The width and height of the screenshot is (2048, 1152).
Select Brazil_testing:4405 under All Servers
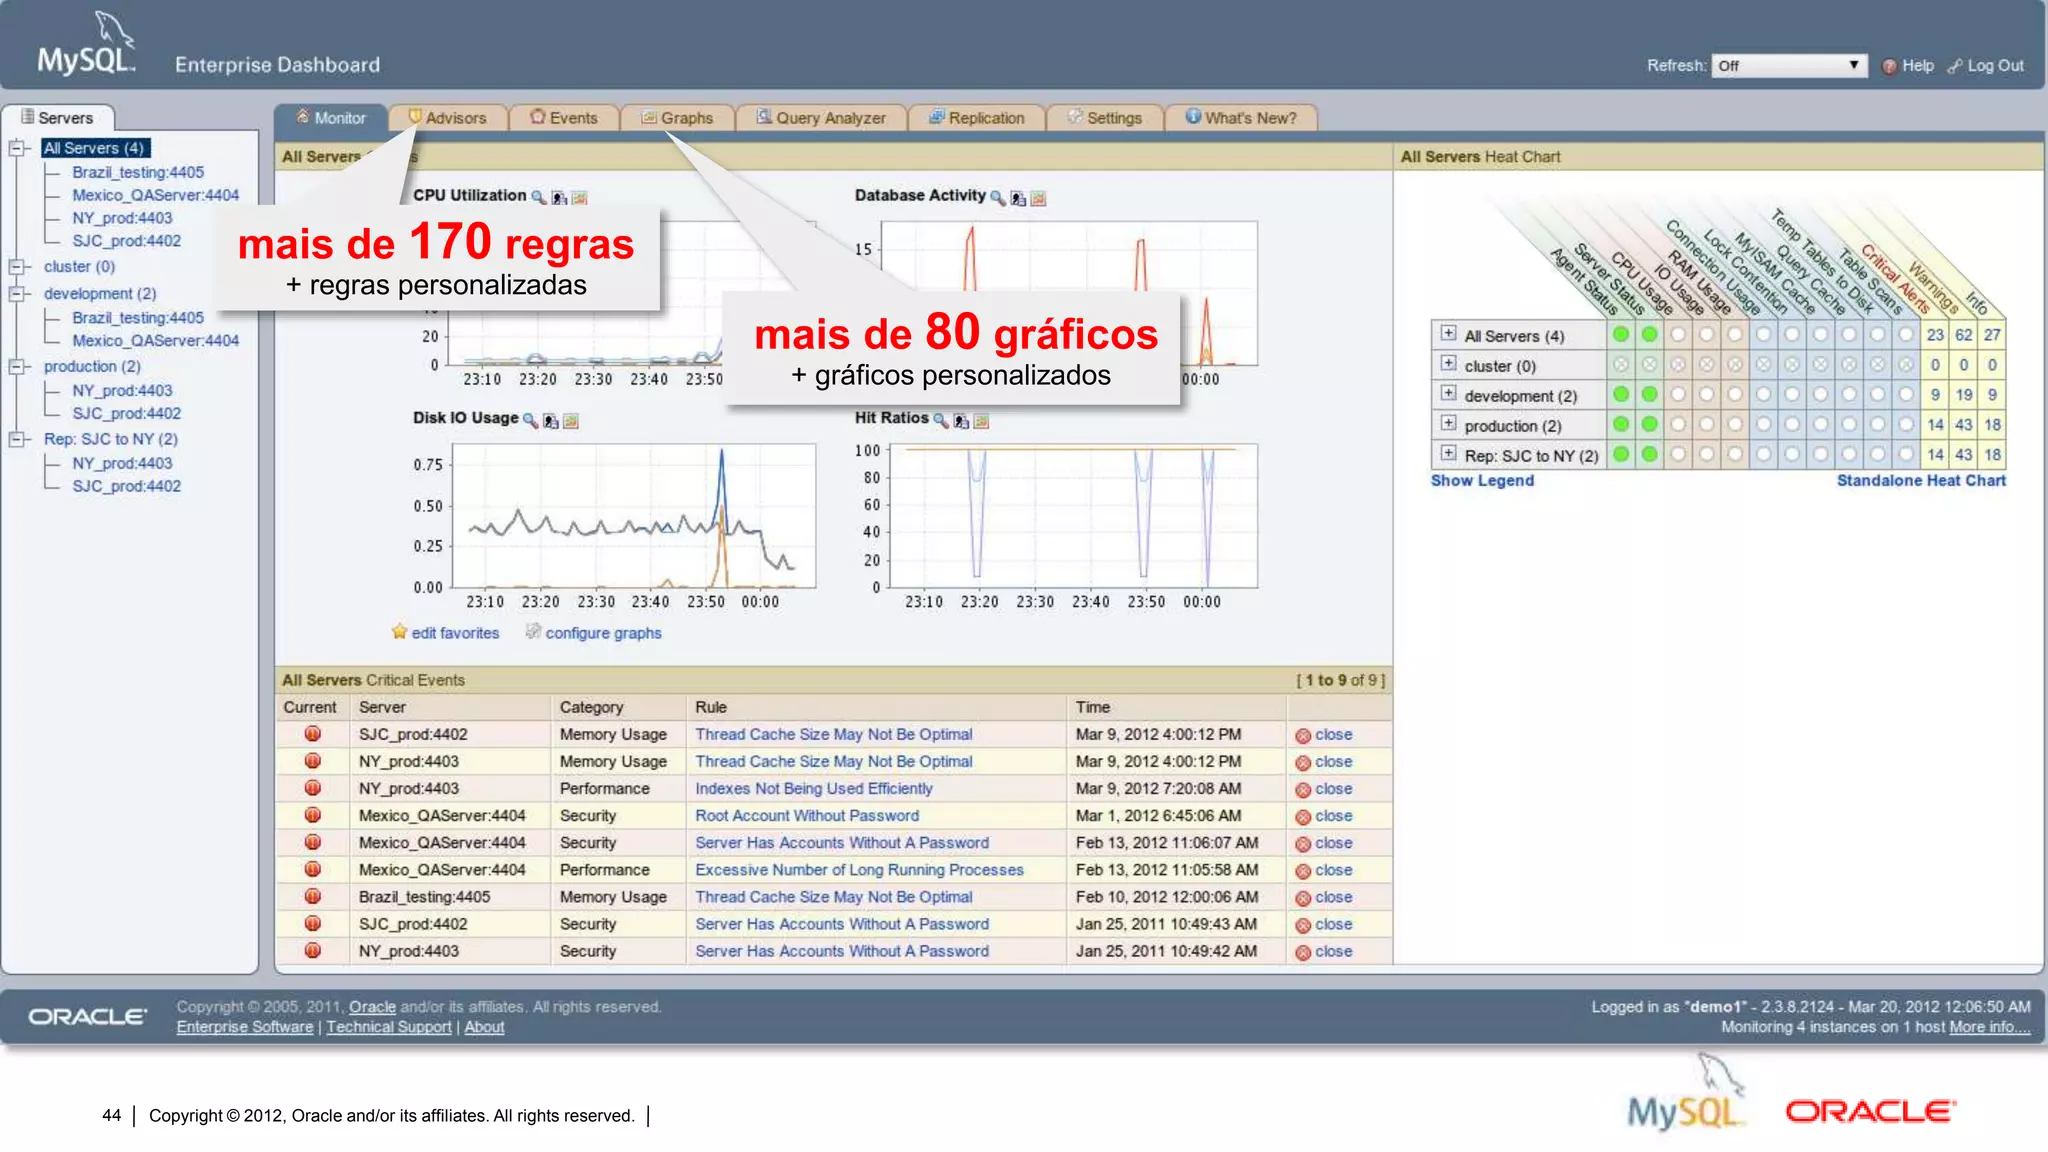(x=138, y=172)
